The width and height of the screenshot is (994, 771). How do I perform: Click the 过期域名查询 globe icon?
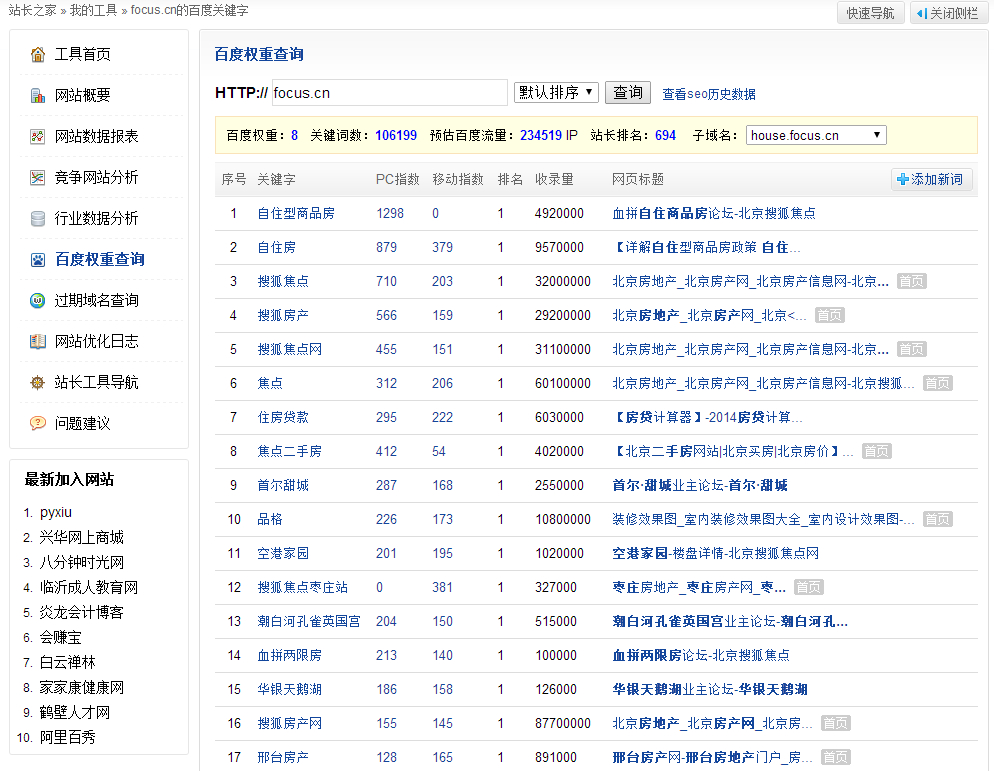pos(38,301)
